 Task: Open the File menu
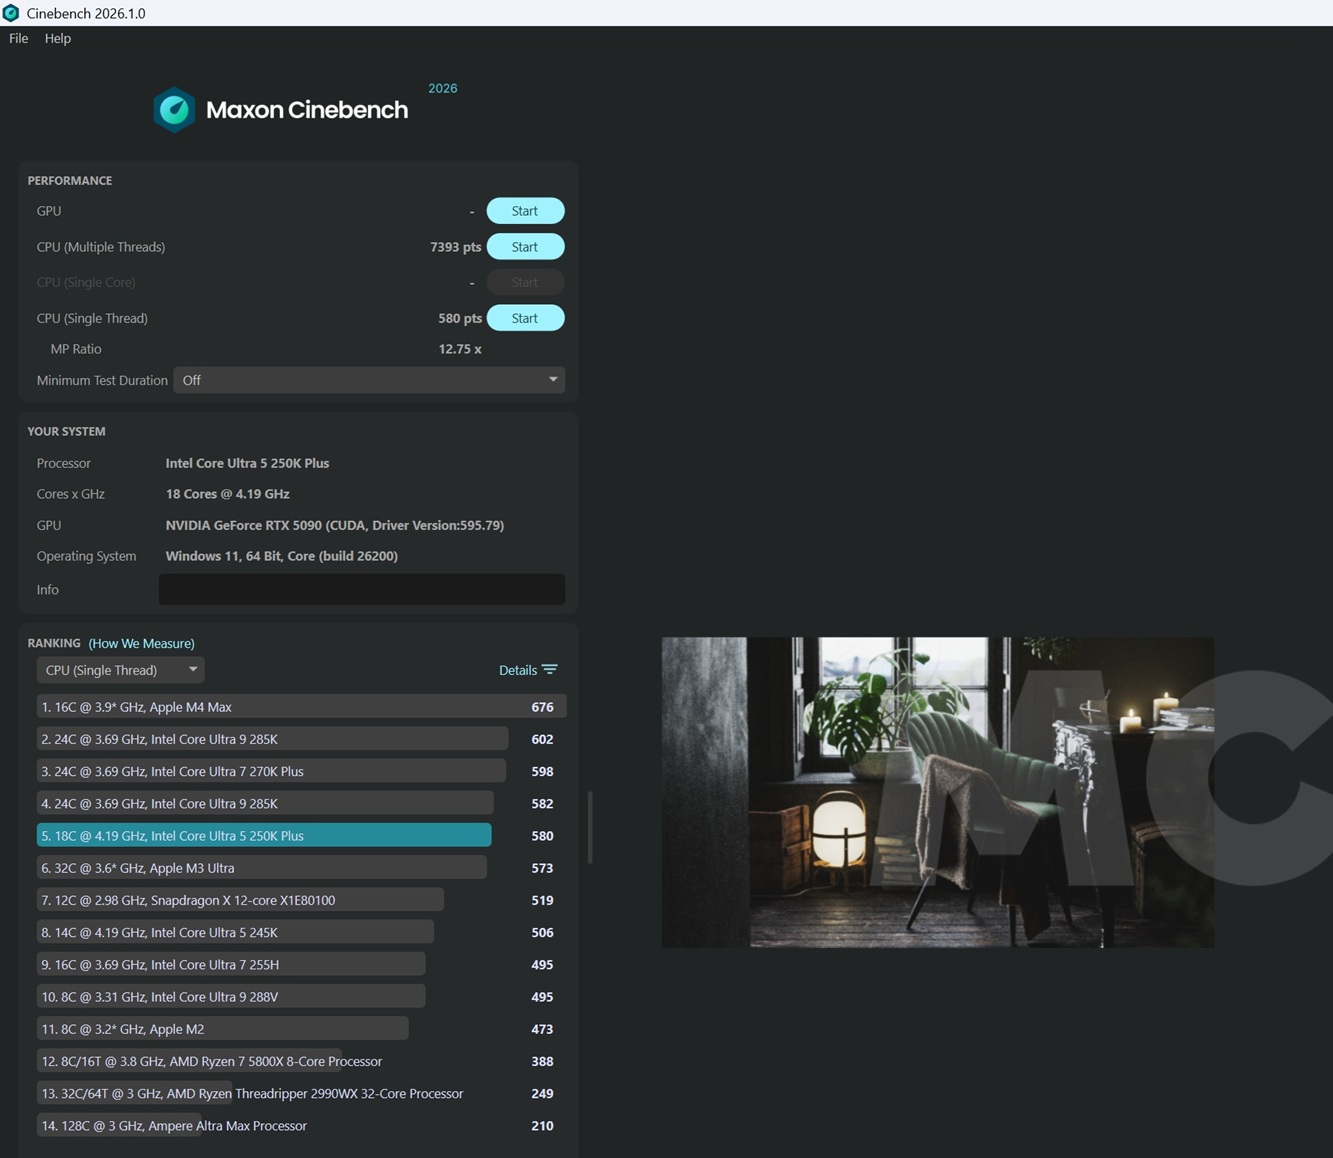point(18,38)
